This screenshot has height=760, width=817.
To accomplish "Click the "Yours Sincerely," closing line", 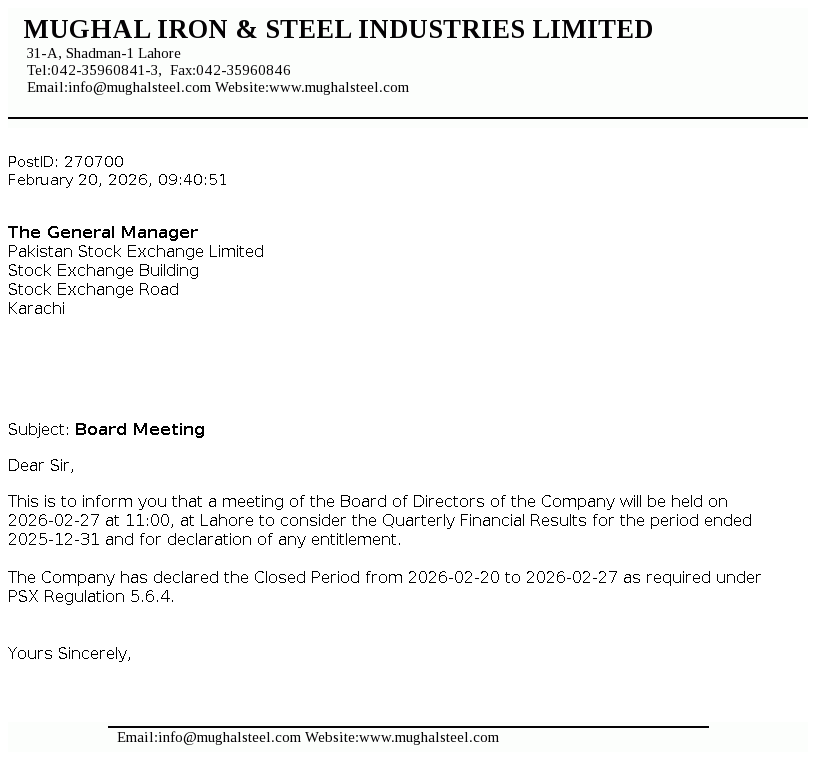I will click(x=70, y=654).
